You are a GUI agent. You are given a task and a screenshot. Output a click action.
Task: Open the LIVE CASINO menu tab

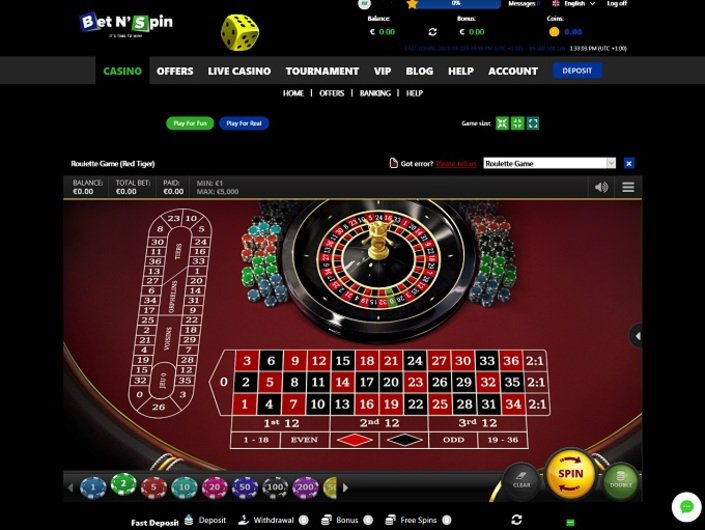tap(239, 71)
